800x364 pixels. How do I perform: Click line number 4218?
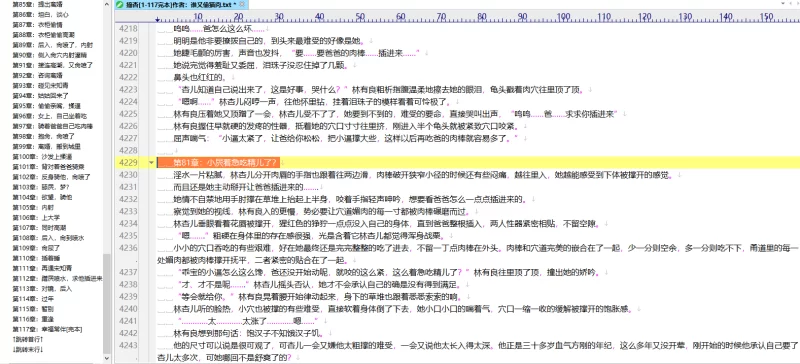[128, 29]
